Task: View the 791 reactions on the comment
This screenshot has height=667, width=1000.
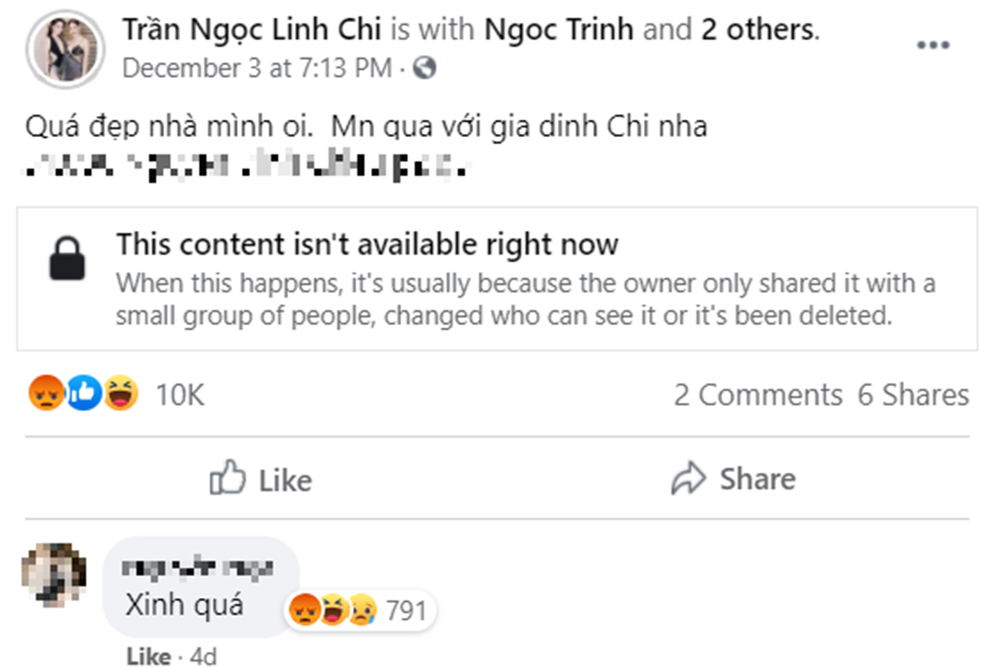Action: coord(405,610)
